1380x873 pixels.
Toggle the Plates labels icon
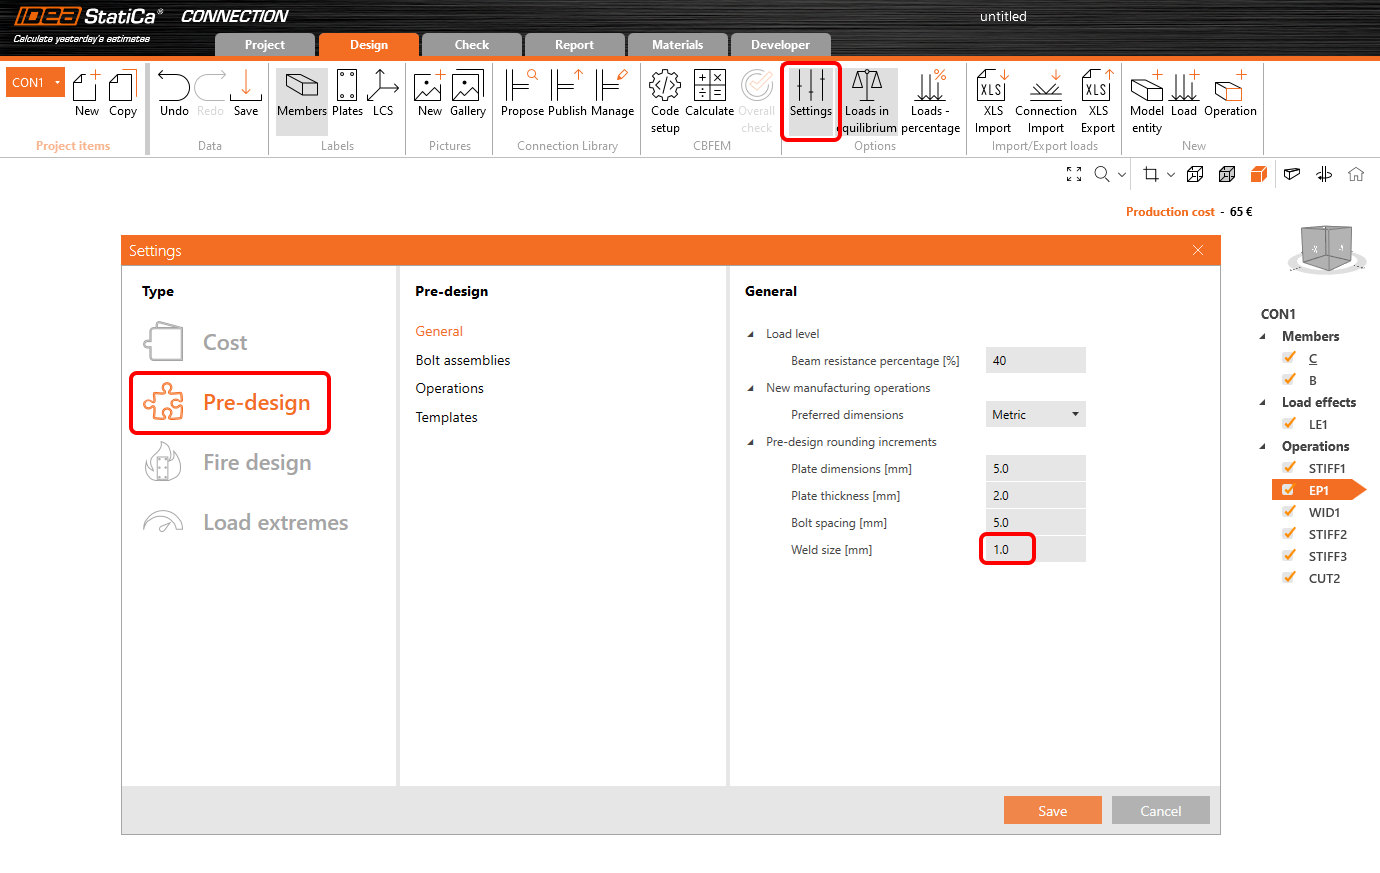pos(347,87)
